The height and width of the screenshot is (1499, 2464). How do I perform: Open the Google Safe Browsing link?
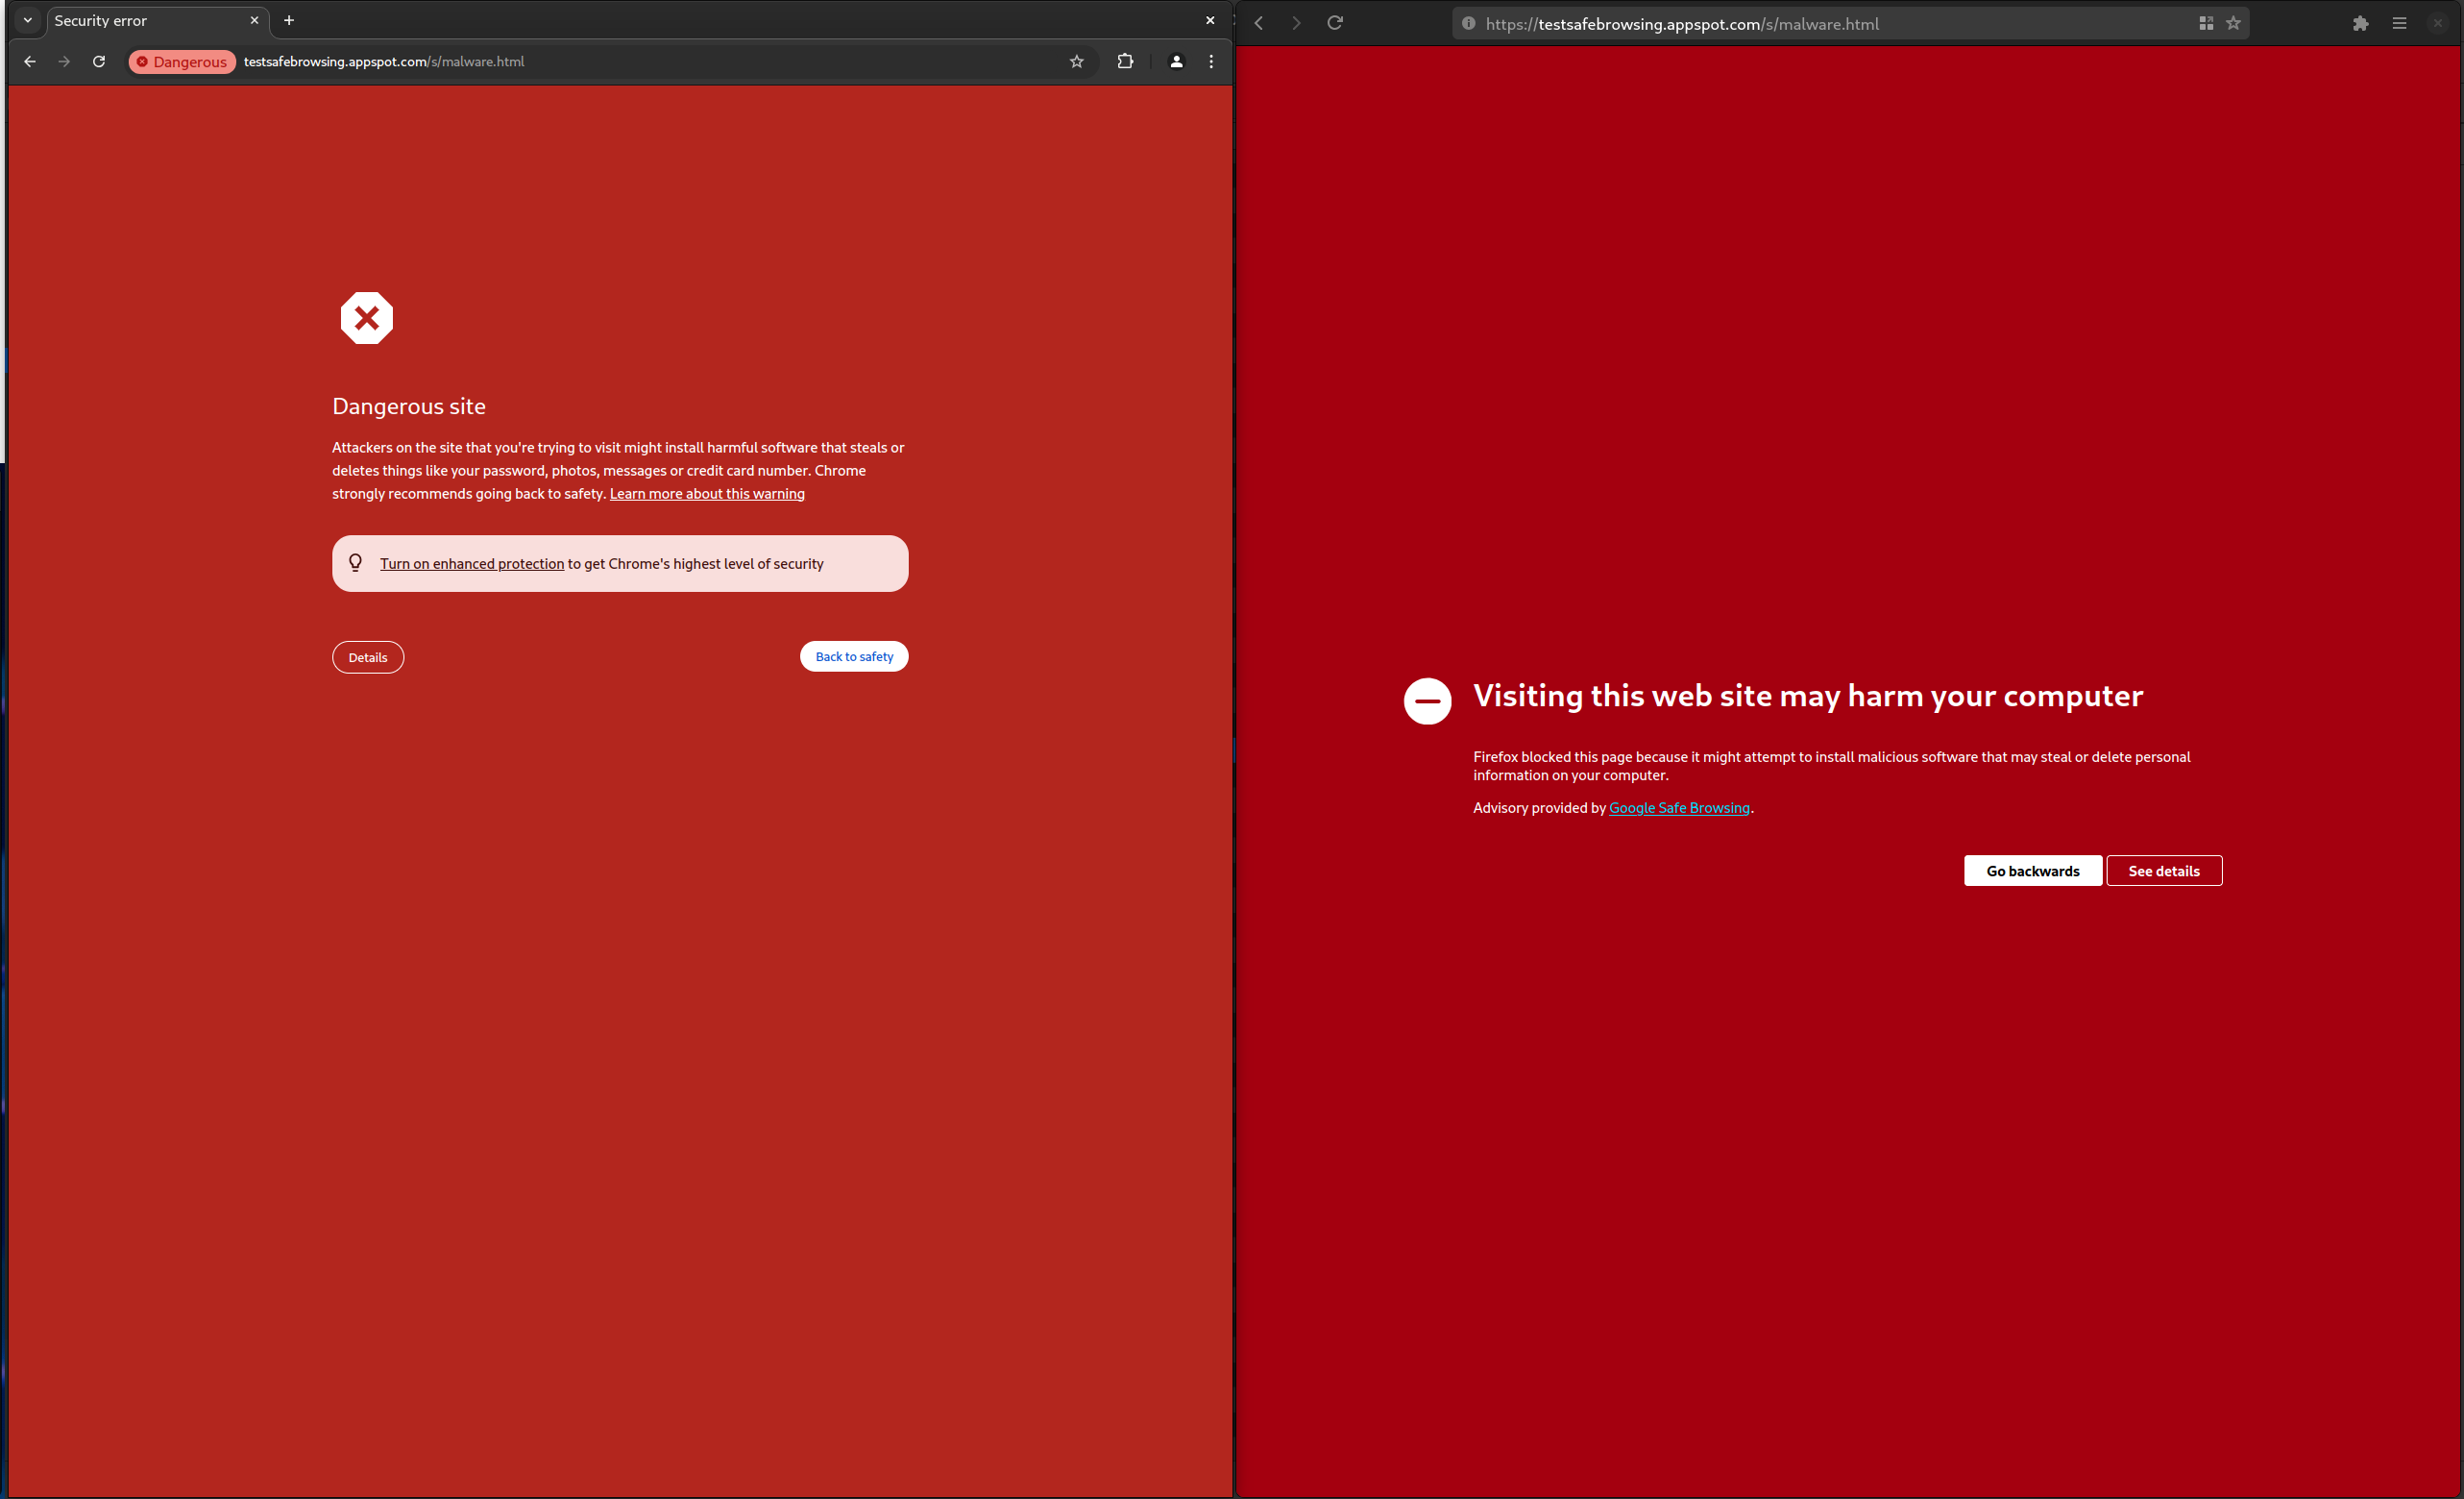click(x=1679, y=808)
